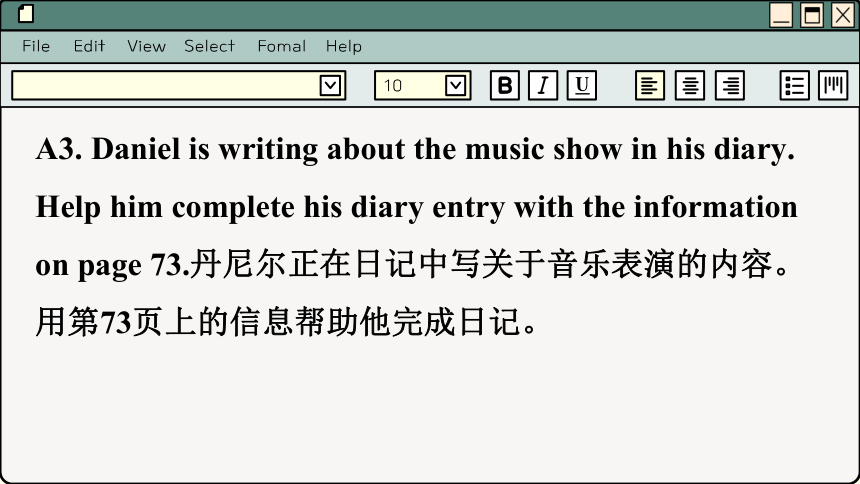This screenshot has height=484, width=860.
Task: Click the document icon in title bar
Action: 26,14
